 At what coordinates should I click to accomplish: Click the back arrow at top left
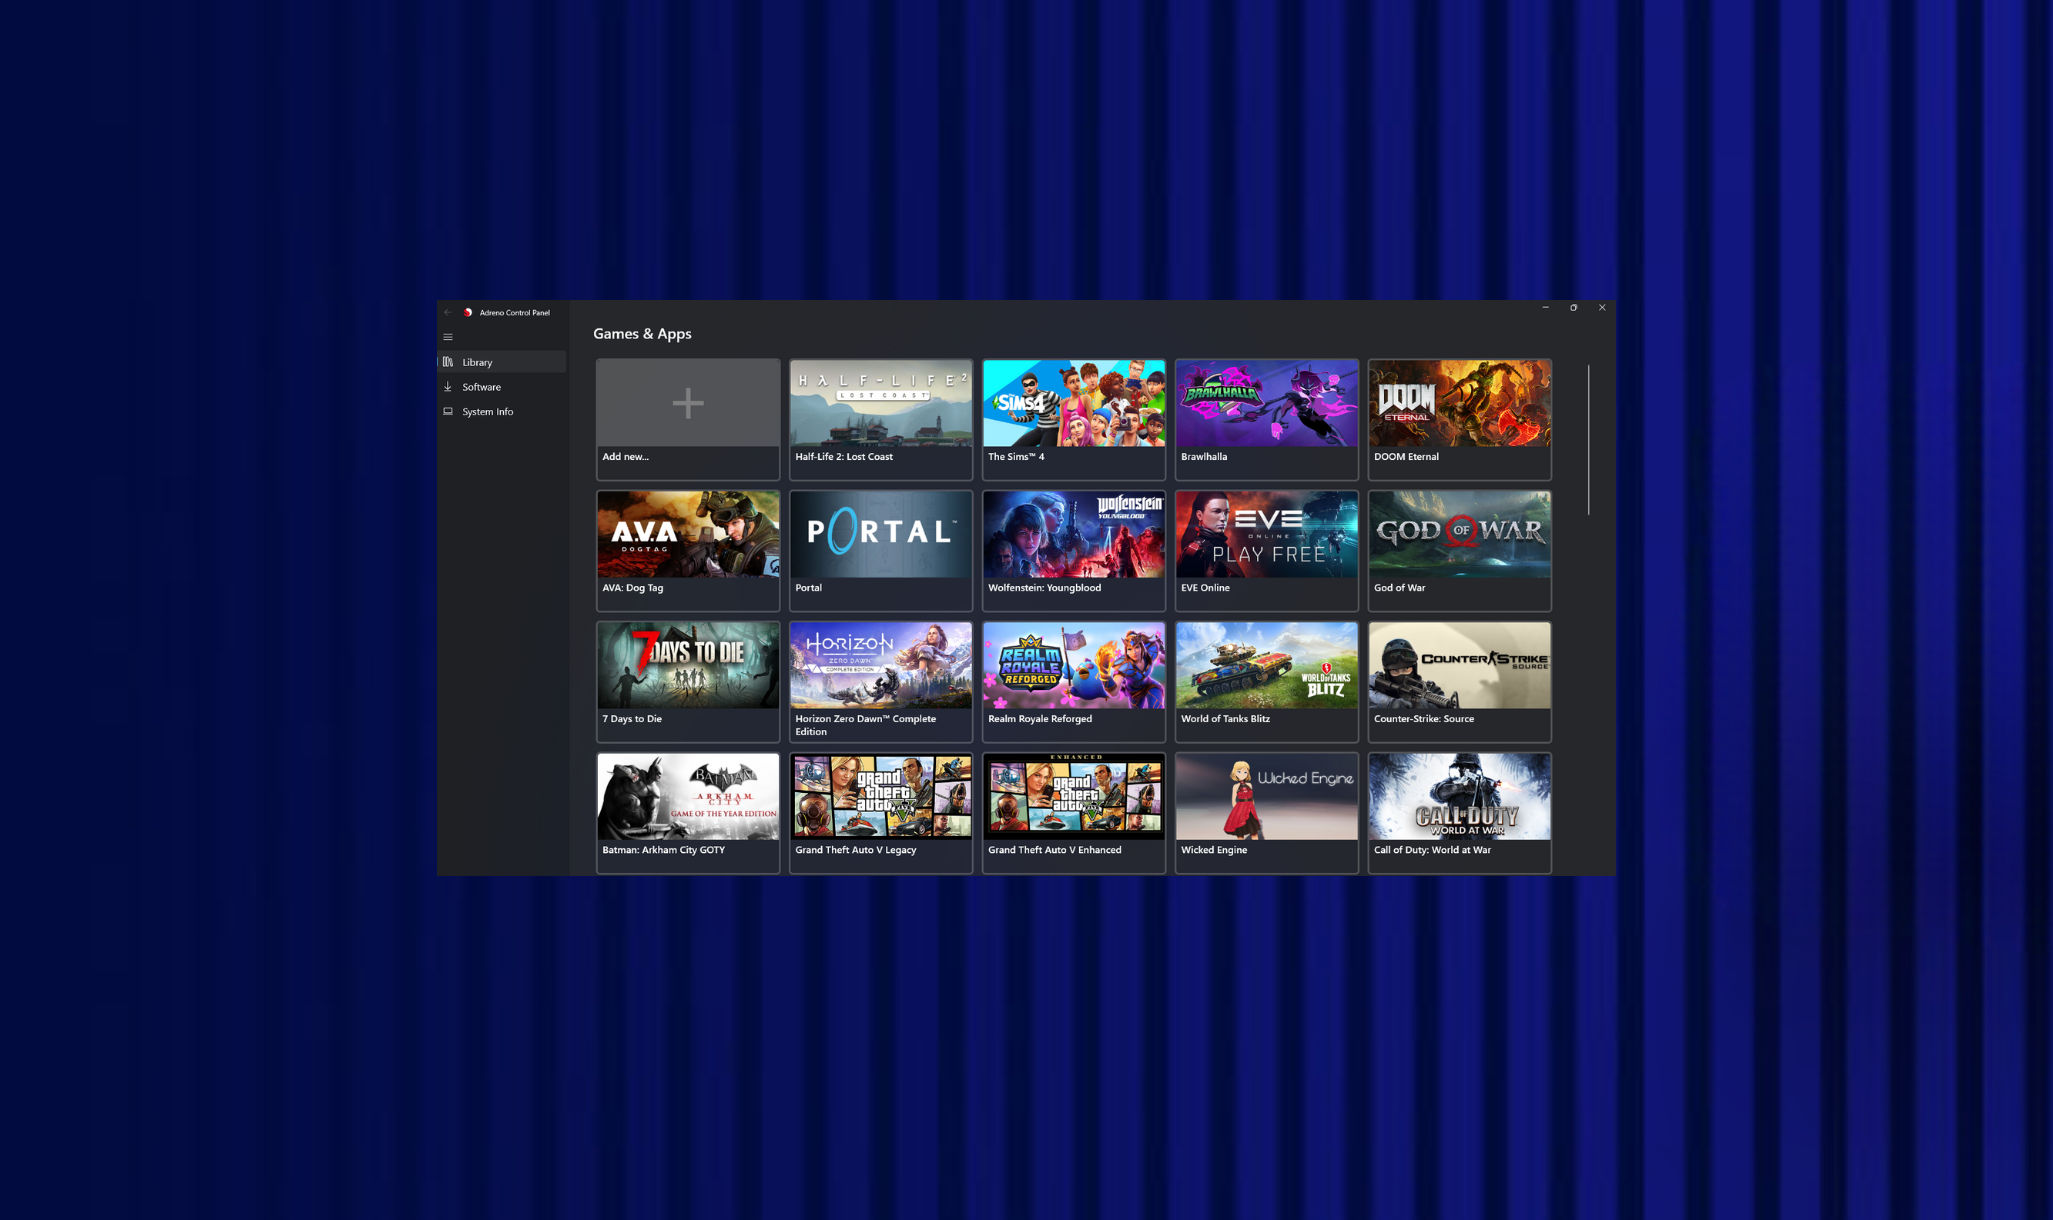click(x=448, y=312)
